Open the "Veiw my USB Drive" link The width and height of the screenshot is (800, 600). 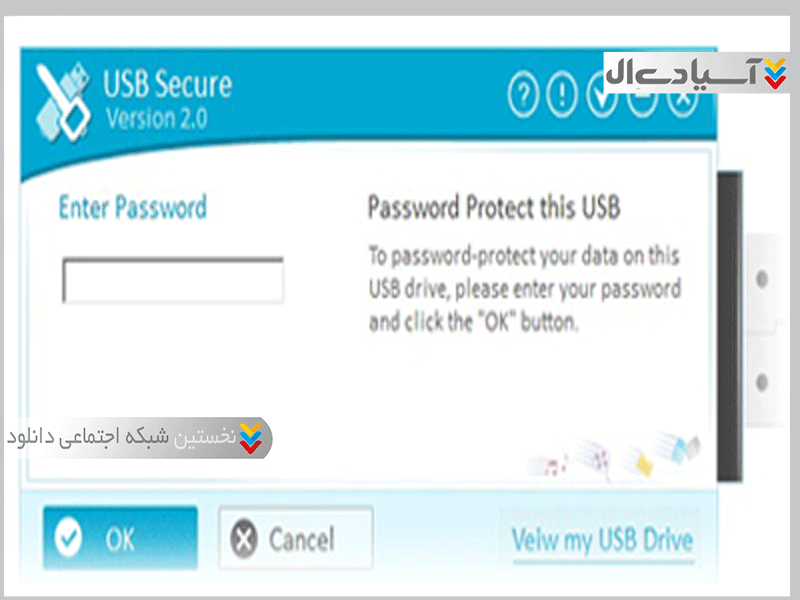click(x=602, y=541)
